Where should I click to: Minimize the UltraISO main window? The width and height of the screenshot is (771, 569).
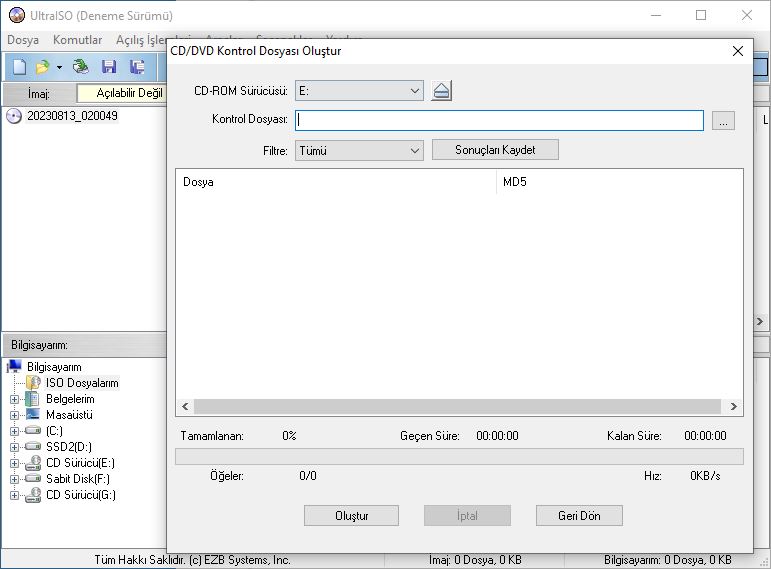point(656,16)
